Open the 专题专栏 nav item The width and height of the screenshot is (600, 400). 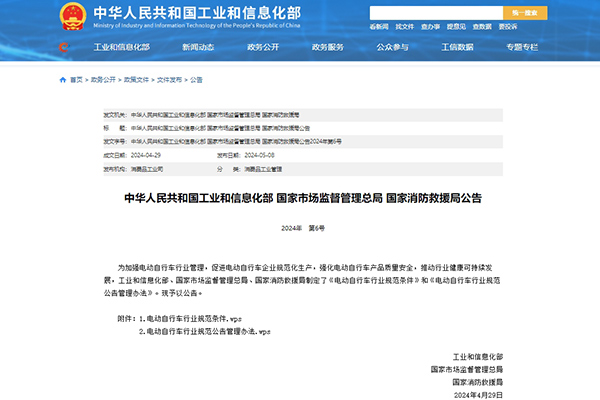[x=522, y=47]
